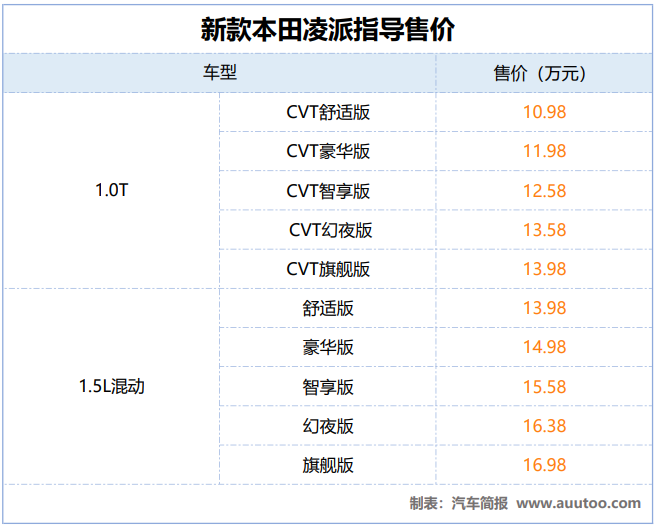Click the title 新款本田凌派指导售价
The width and height of the screenshot is (655, 527).
pyautogui.click(x=328, y=29)
